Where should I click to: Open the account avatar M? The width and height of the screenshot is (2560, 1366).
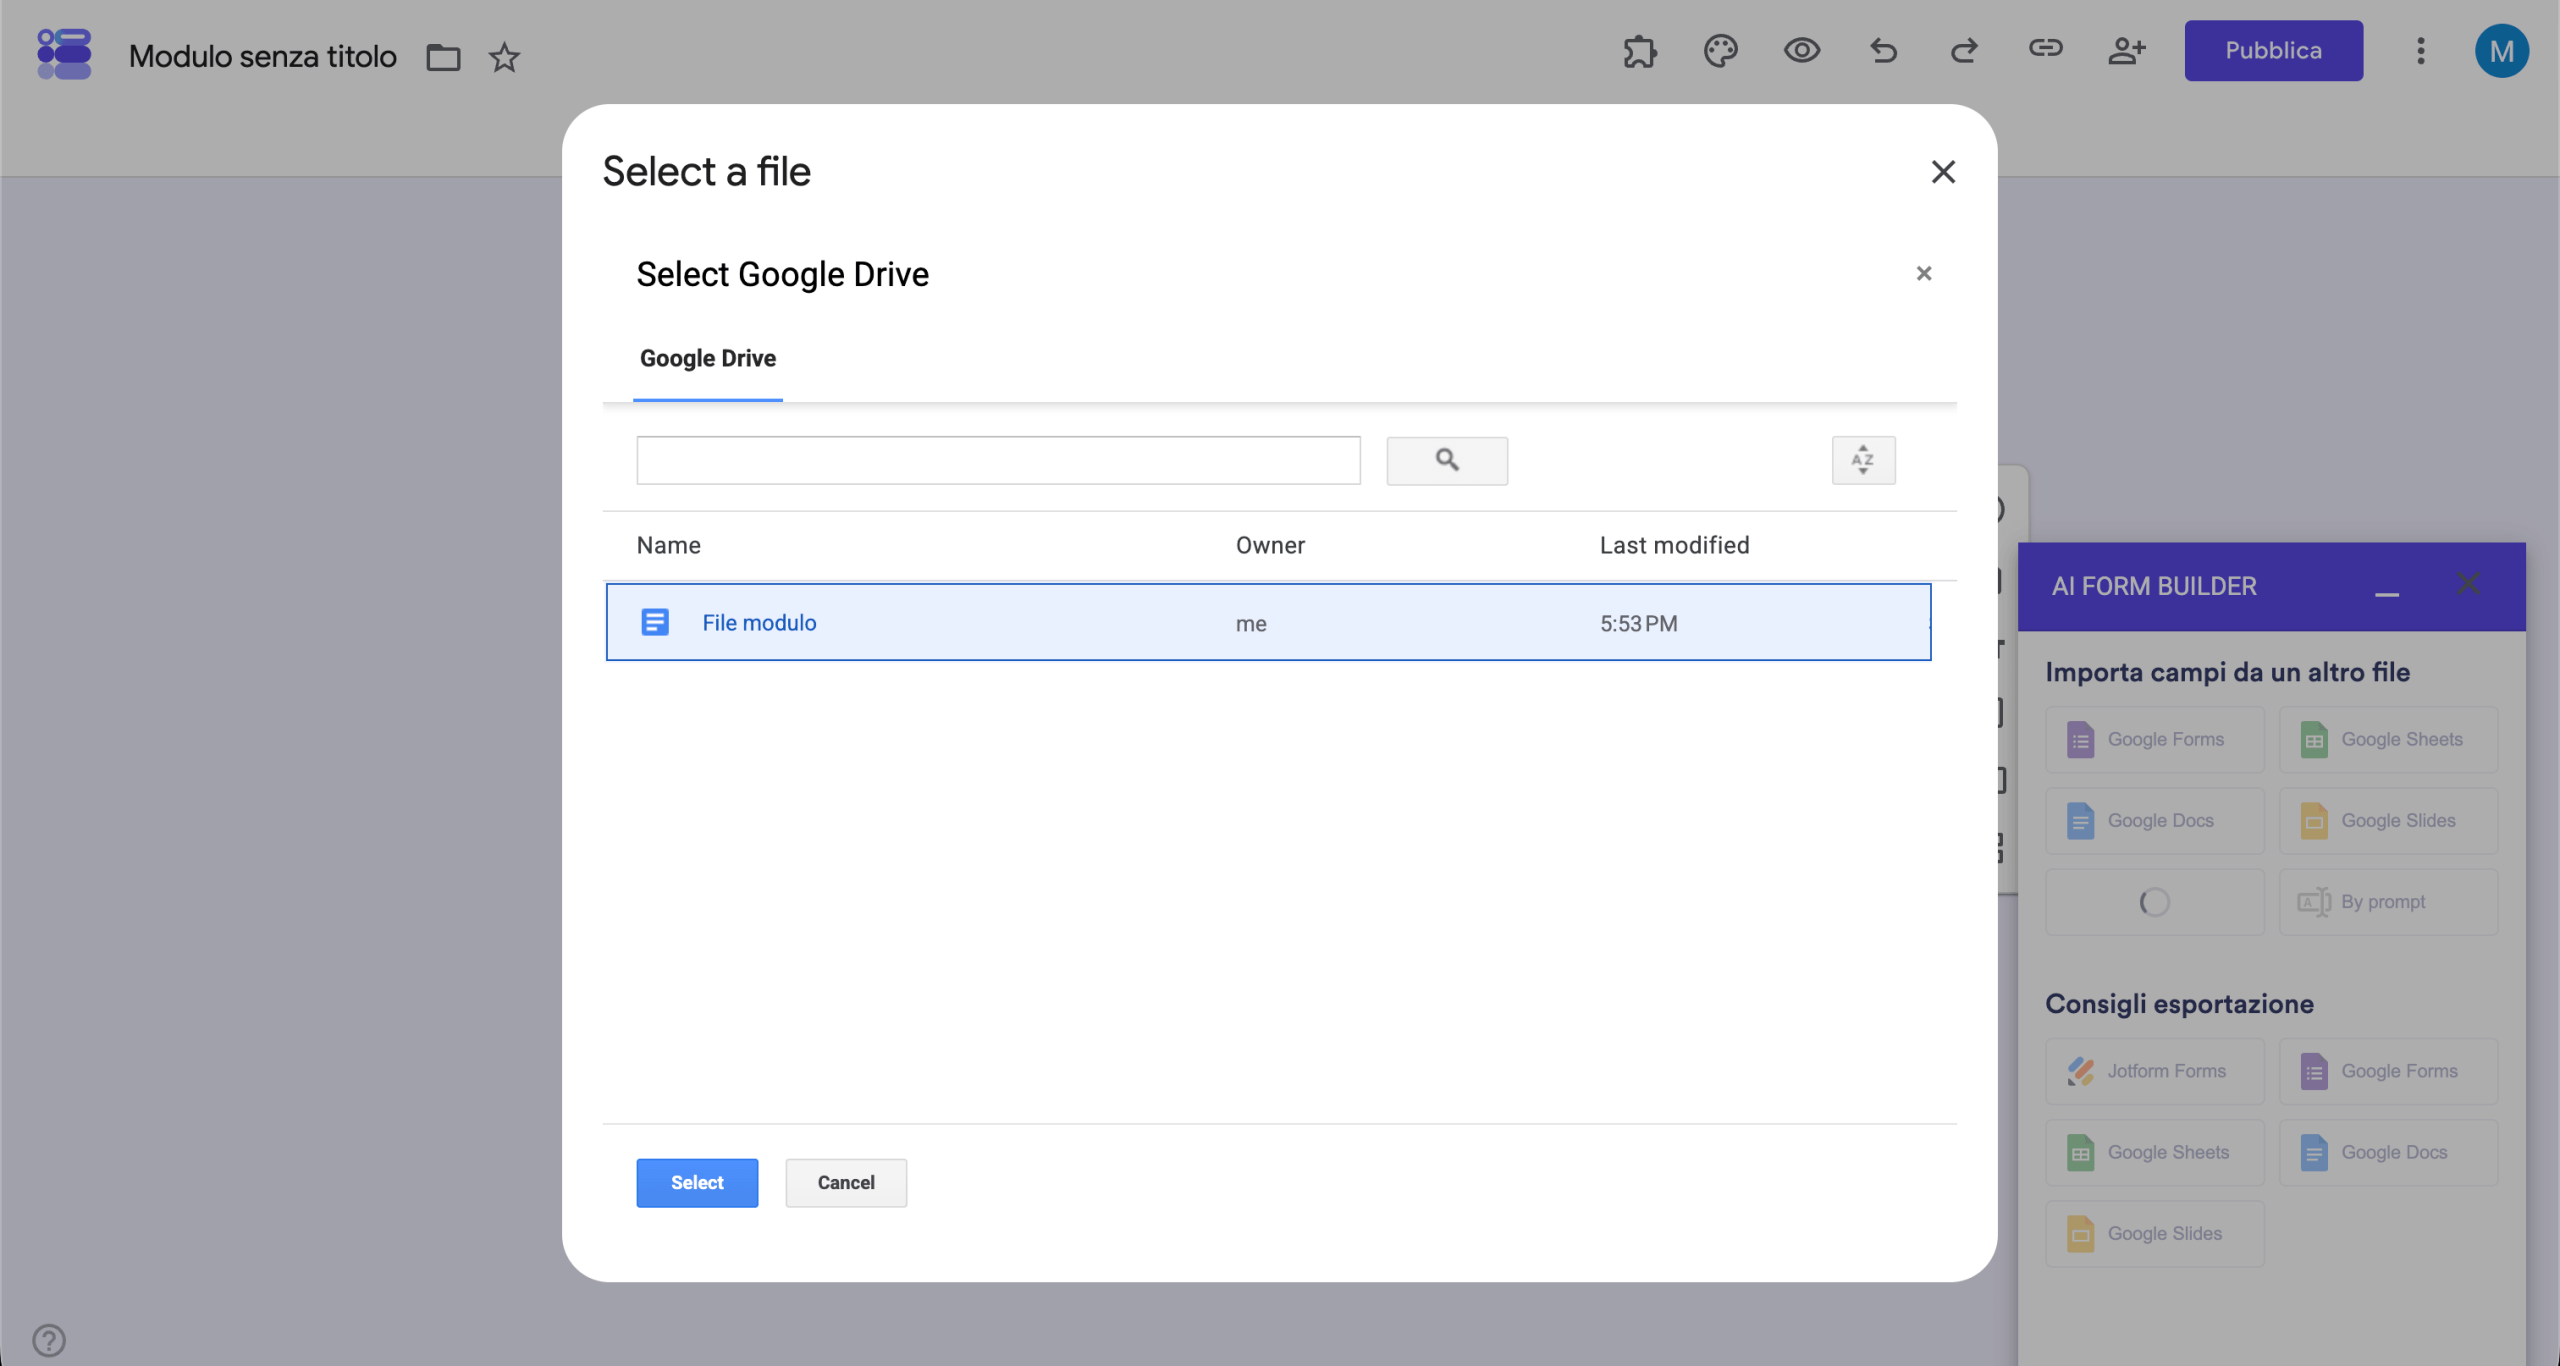point(2501,51)
